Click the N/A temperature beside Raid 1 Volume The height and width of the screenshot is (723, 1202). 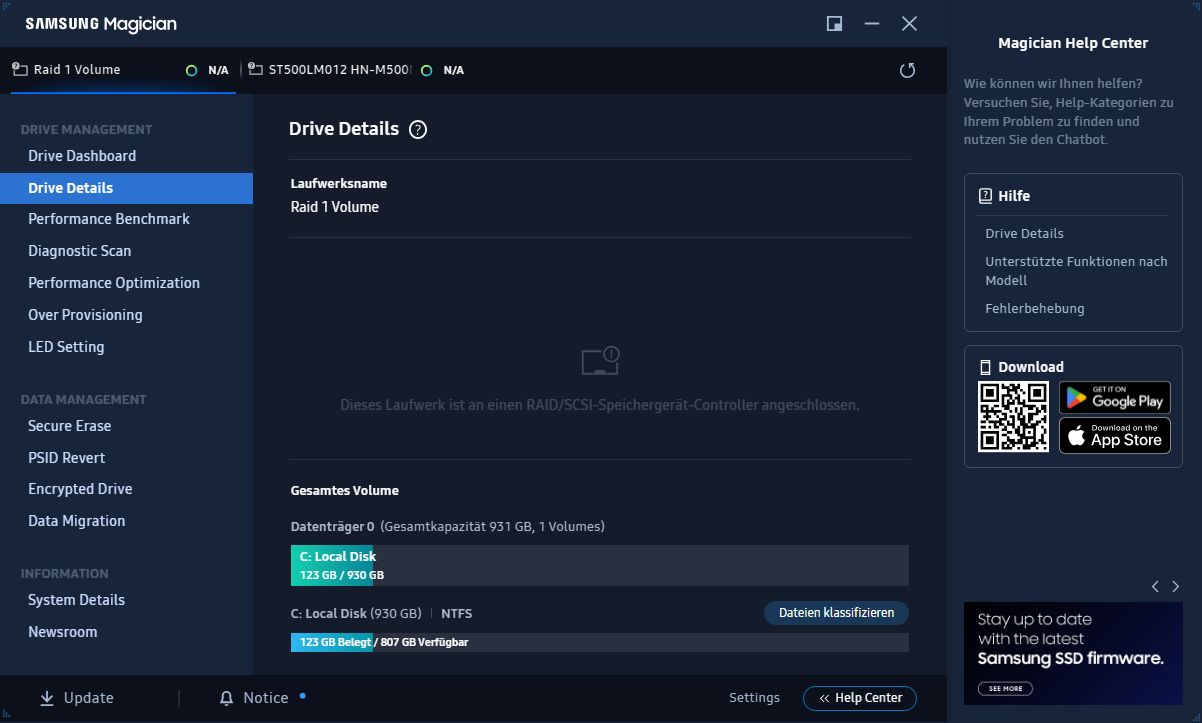[218, 70]
